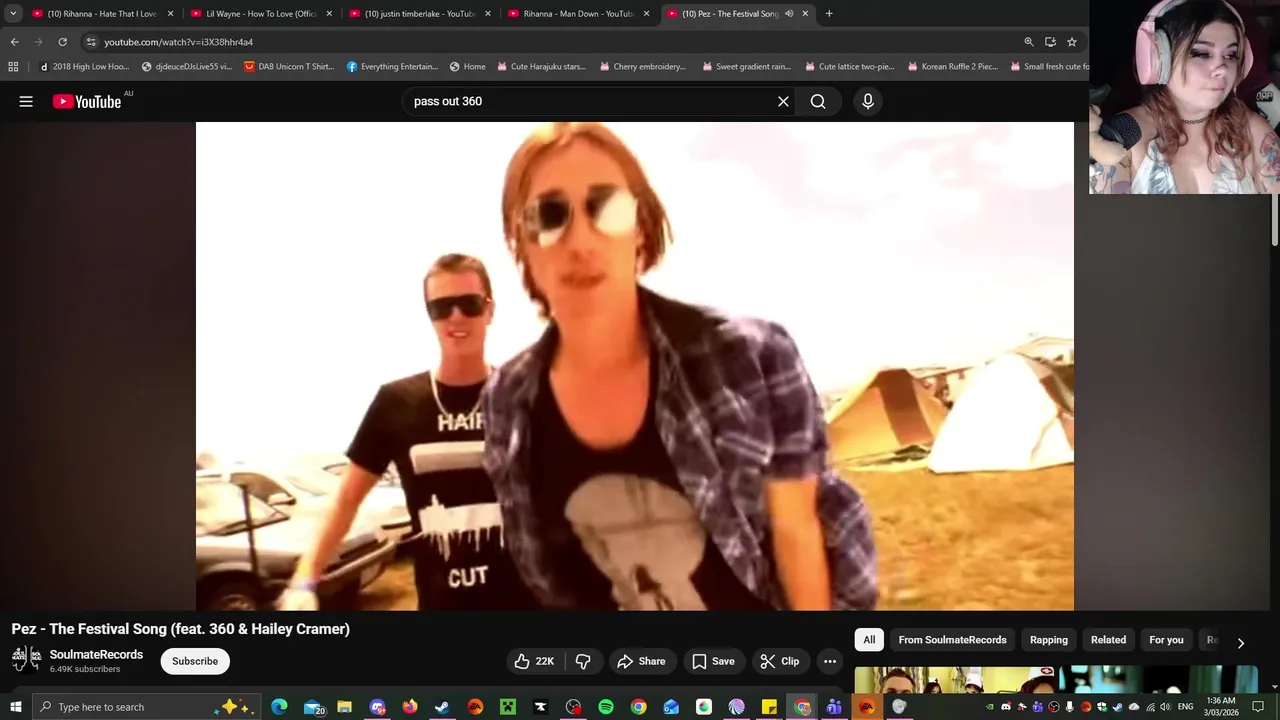Viewport: 1280px width, 720px height.
Task: Open the DAB Unicorn T Shirt bookmark
Action: coord(289,67)
